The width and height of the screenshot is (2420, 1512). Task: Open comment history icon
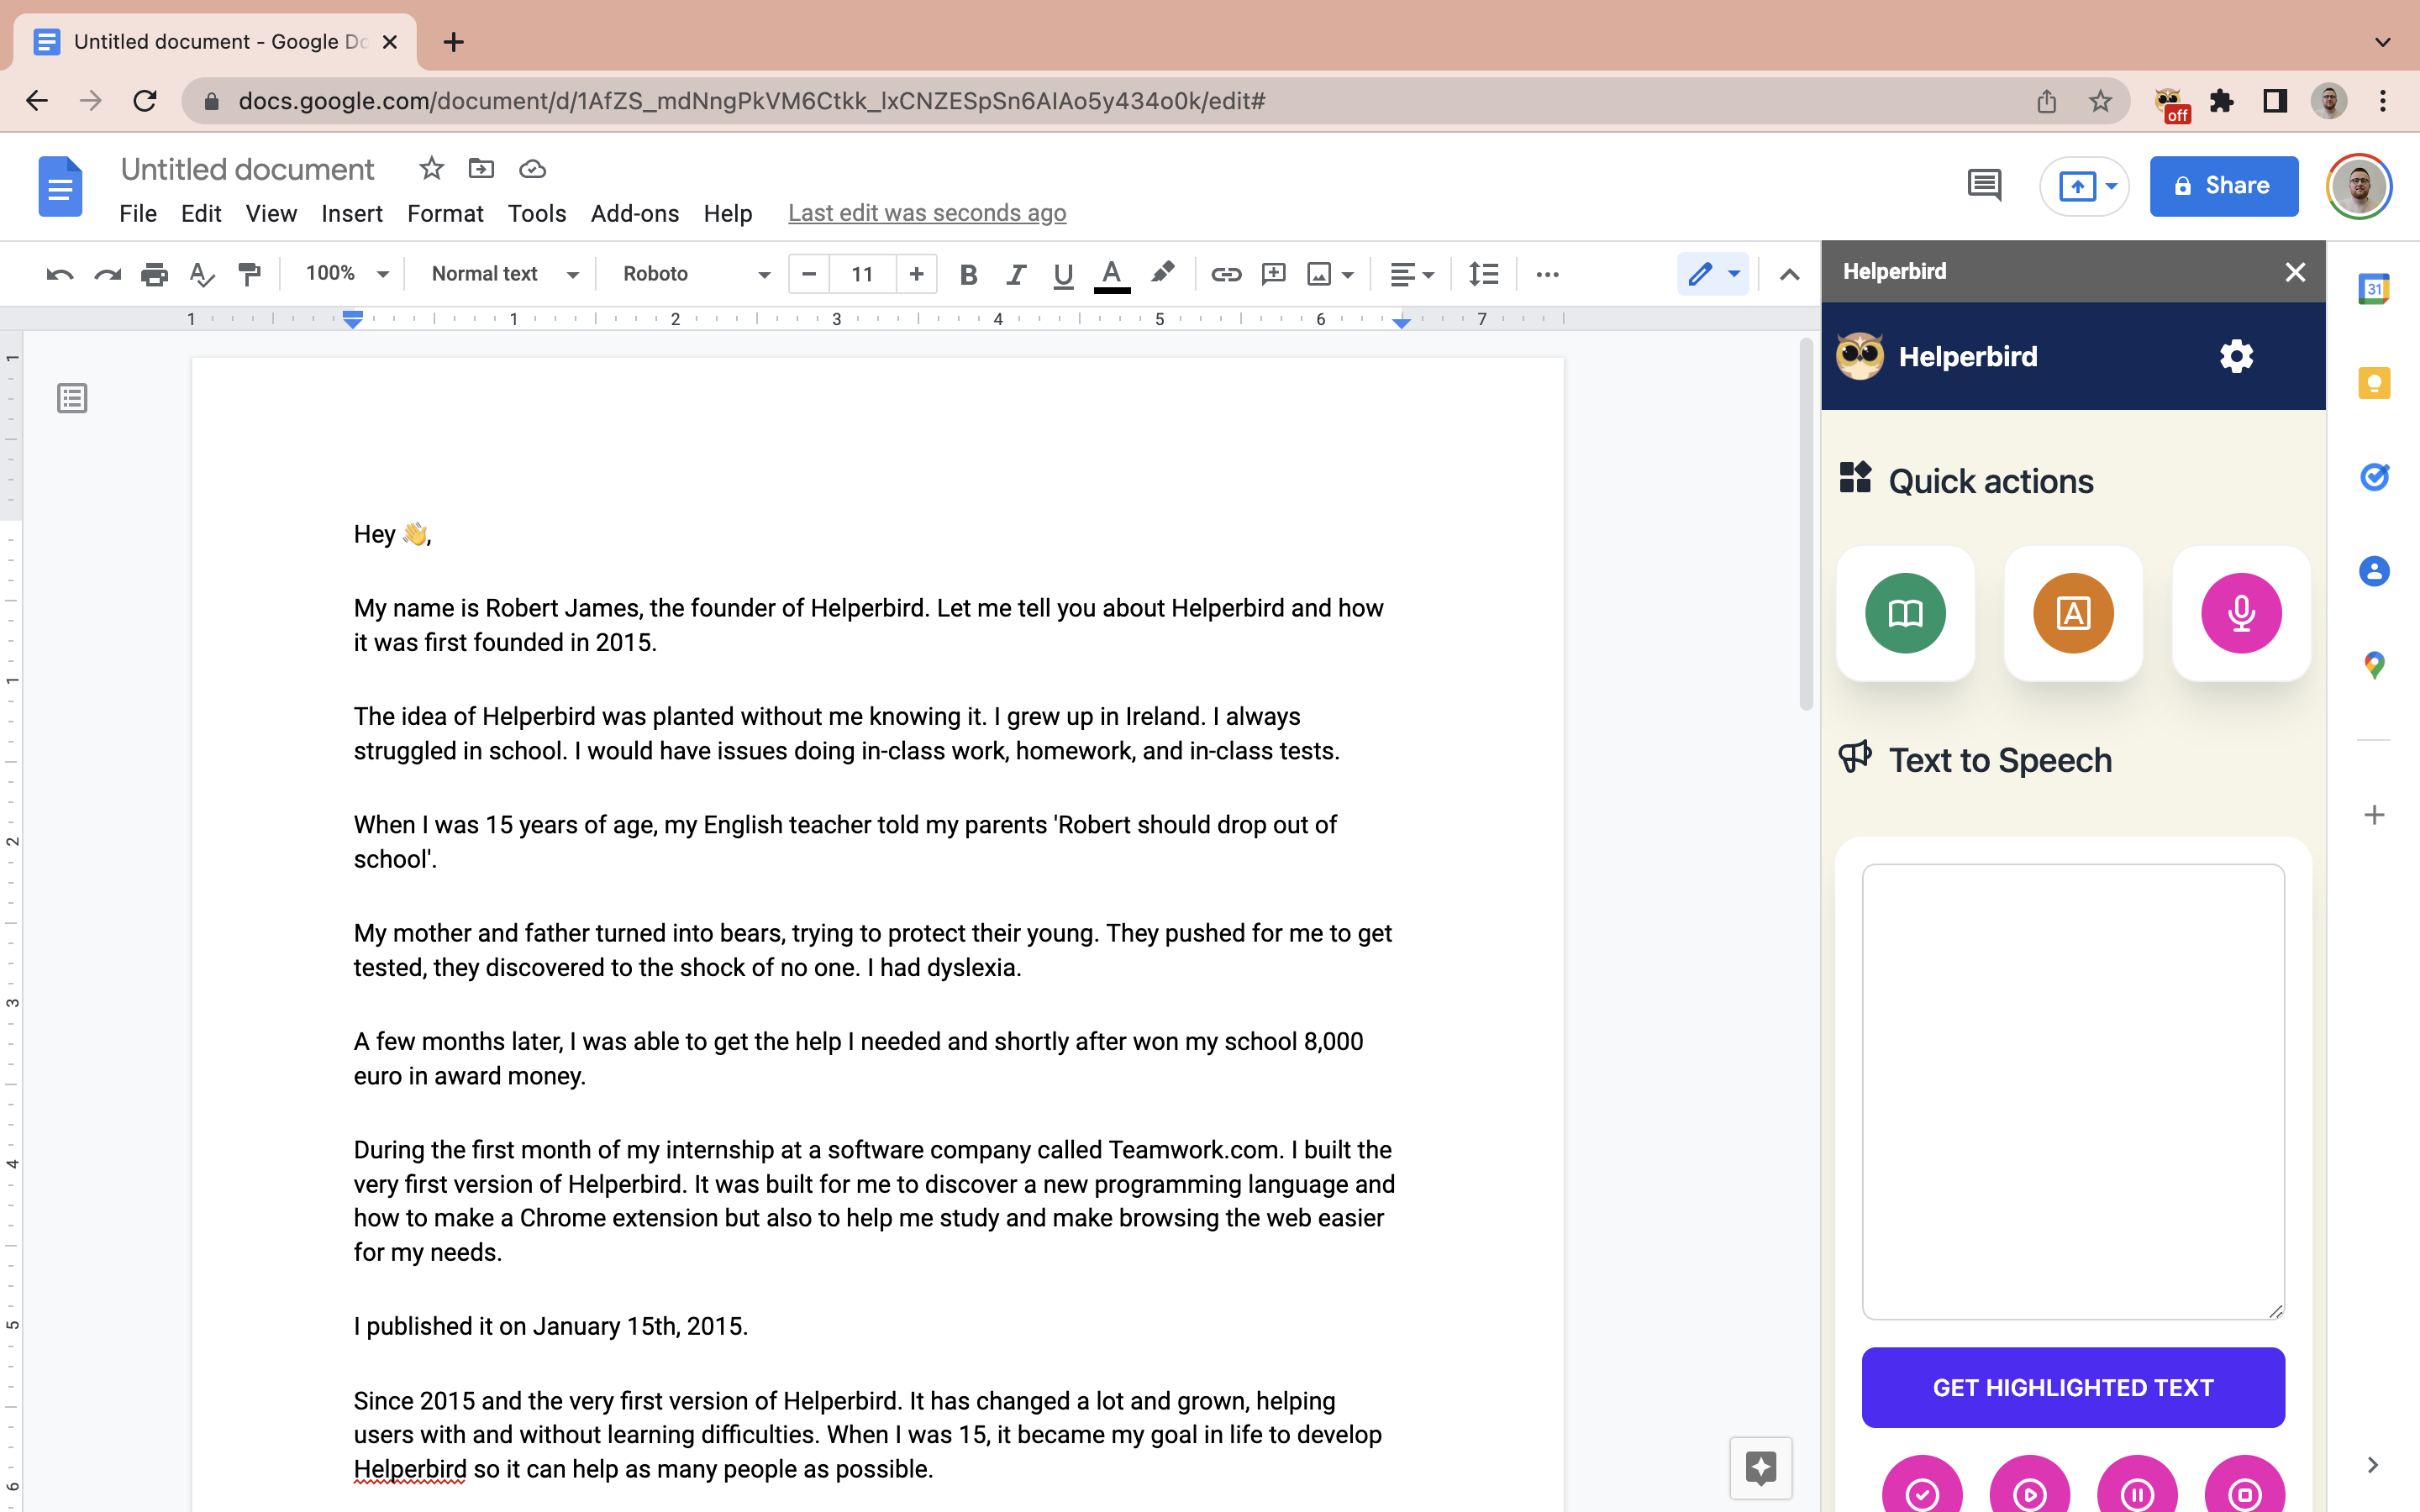pos(1984,185)
